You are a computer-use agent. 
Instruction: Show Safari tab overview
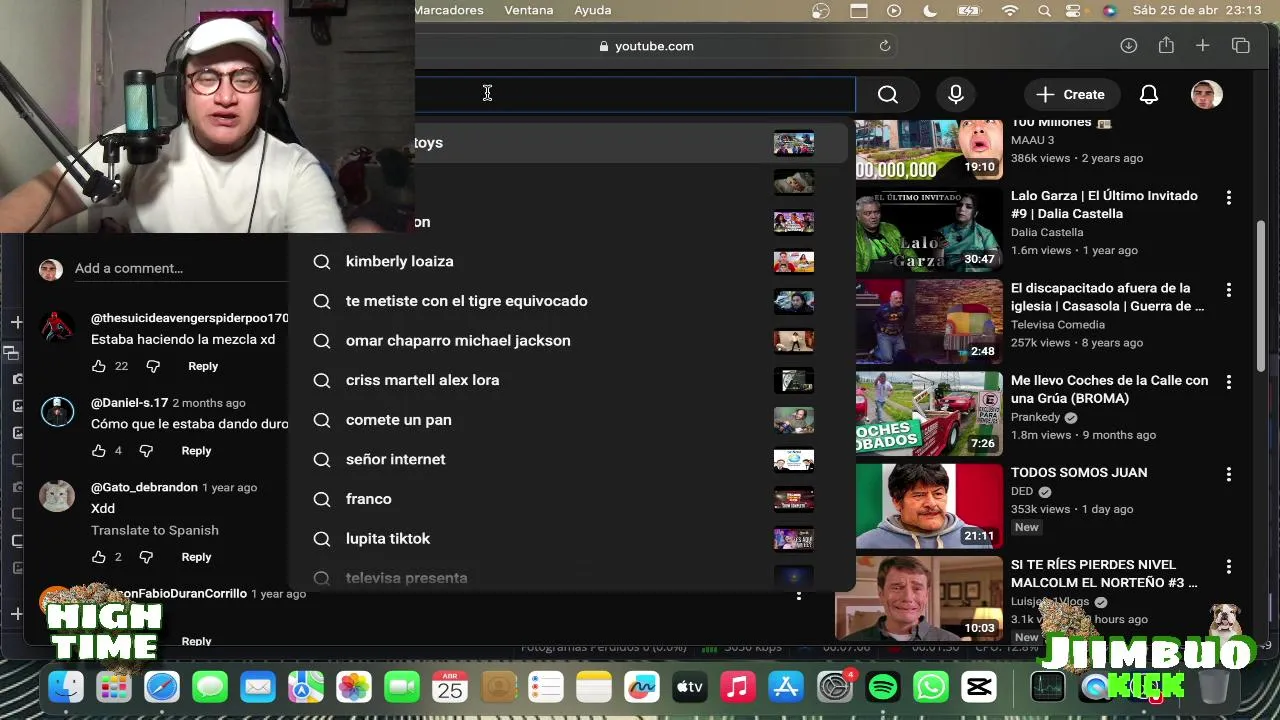(1241, 46)
